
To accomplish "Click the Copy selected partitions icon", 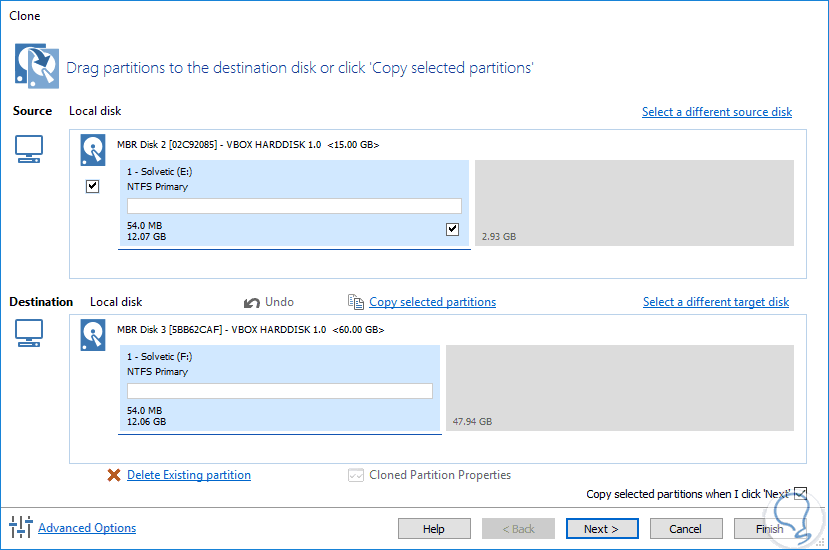I will point(356,302).
